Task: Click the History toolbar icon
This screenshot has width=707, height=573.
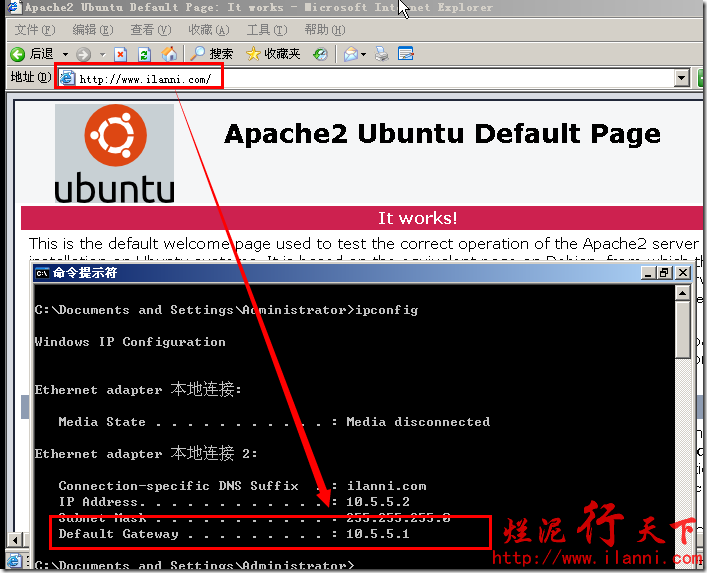Action: (320, 54)
